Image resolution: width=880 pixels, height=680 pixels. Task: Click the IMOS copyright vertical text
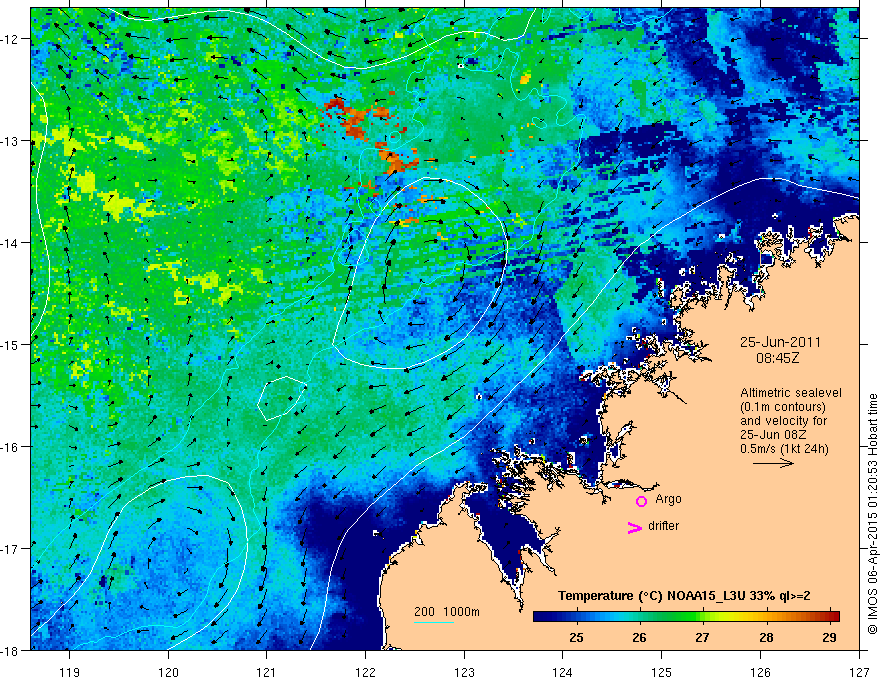click(x=872, y=513)
